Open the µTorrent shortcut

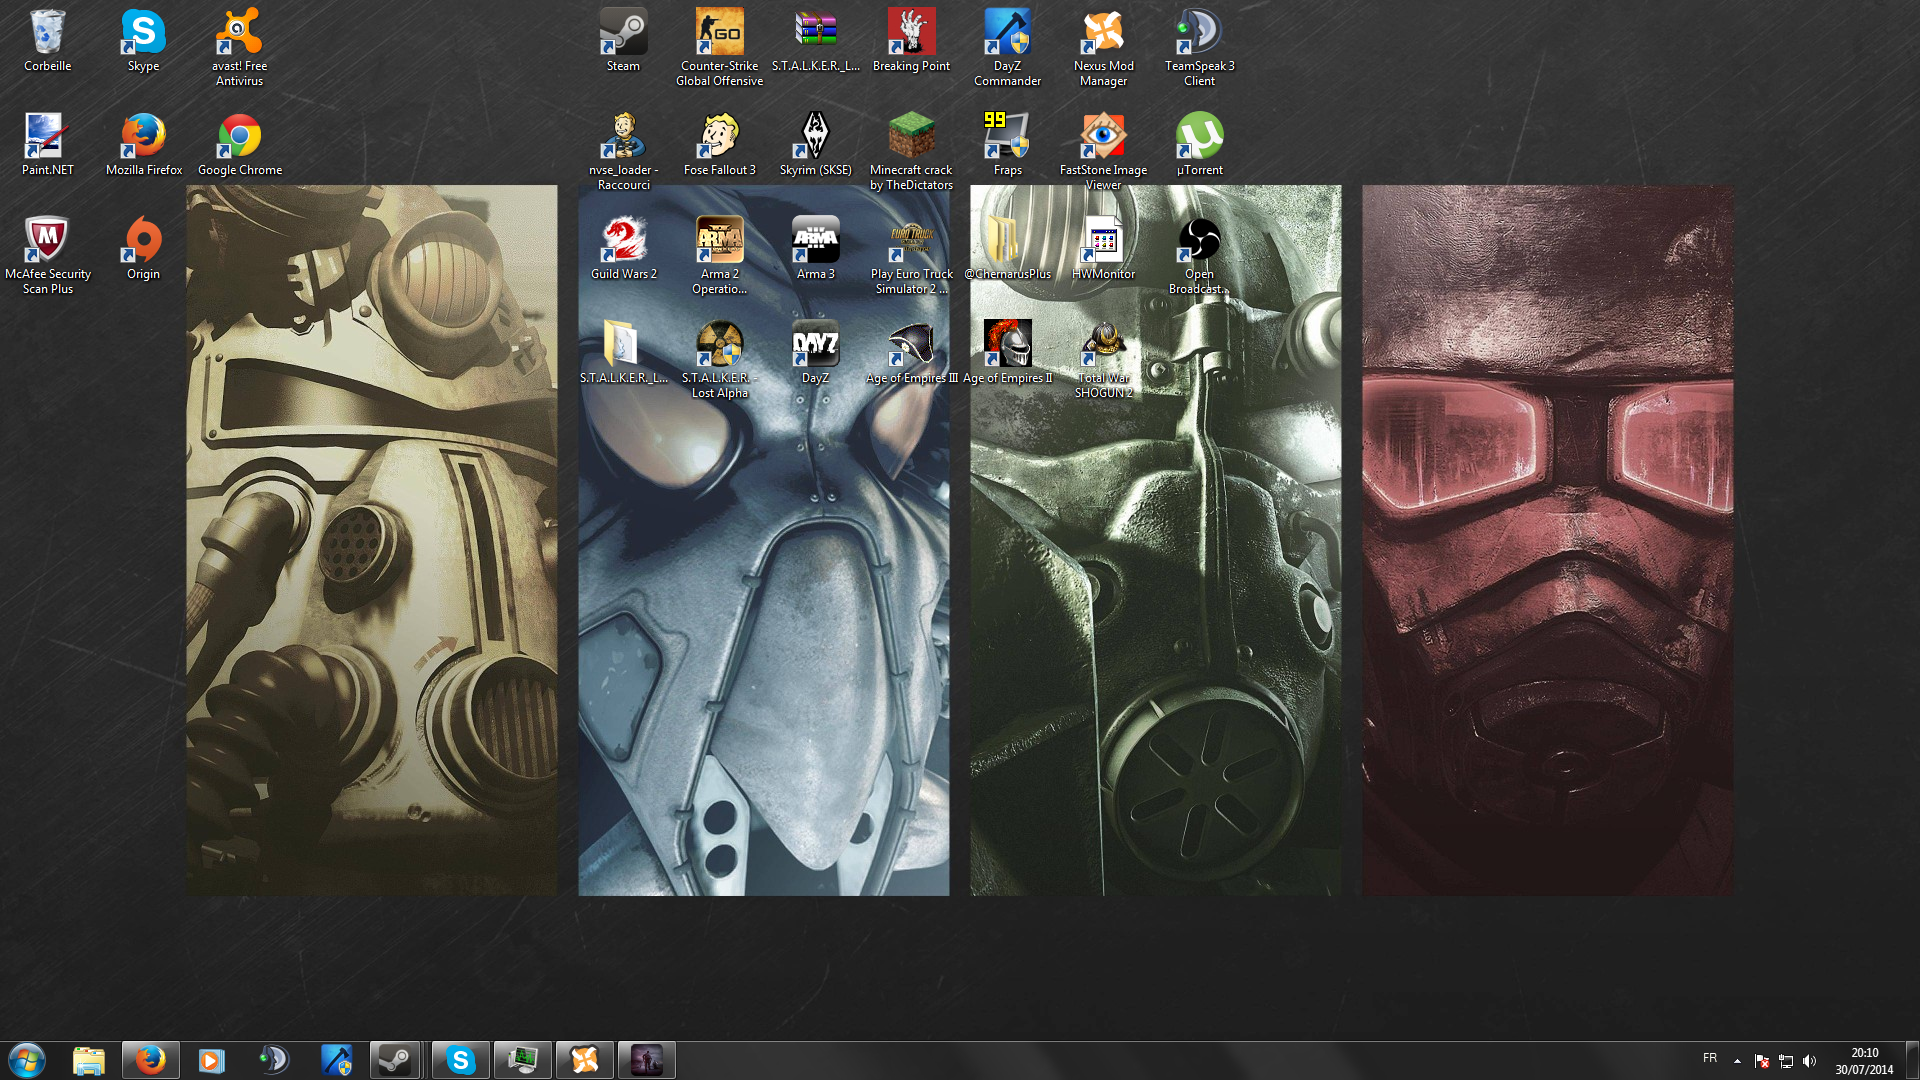[1199, 145]
